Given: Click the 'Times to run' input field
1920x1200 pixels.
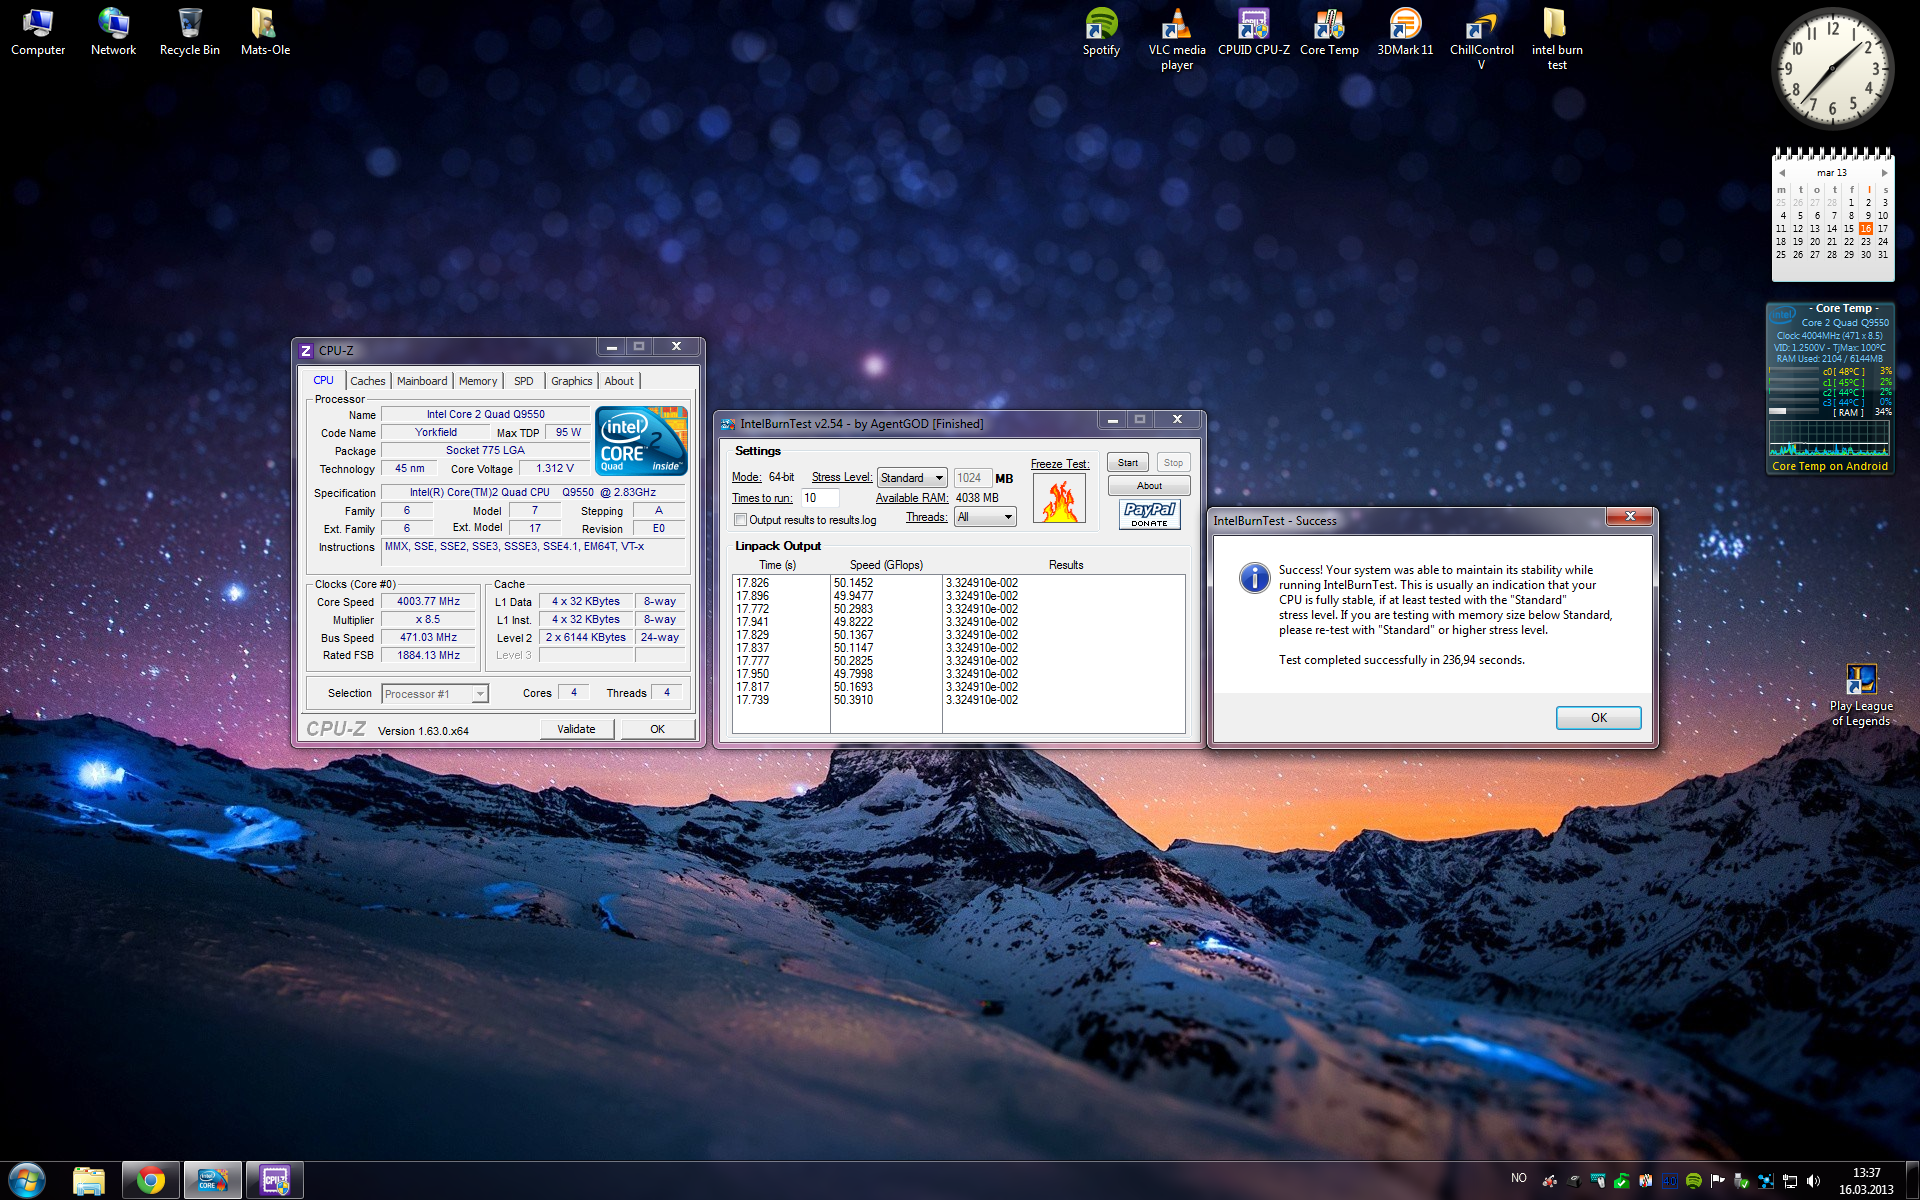Looking at the screenshot, I should (819, 498).
